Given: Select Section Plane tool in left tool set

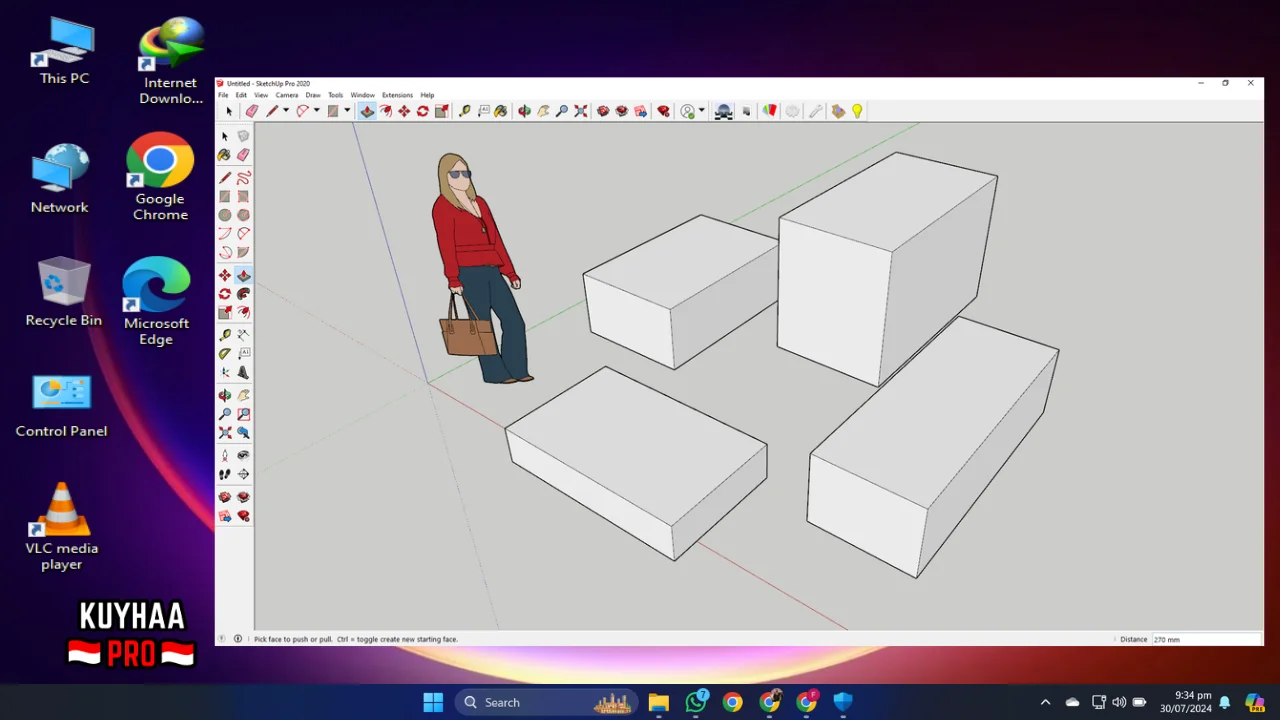Looking at the screenshot, I should pos(243,474).
